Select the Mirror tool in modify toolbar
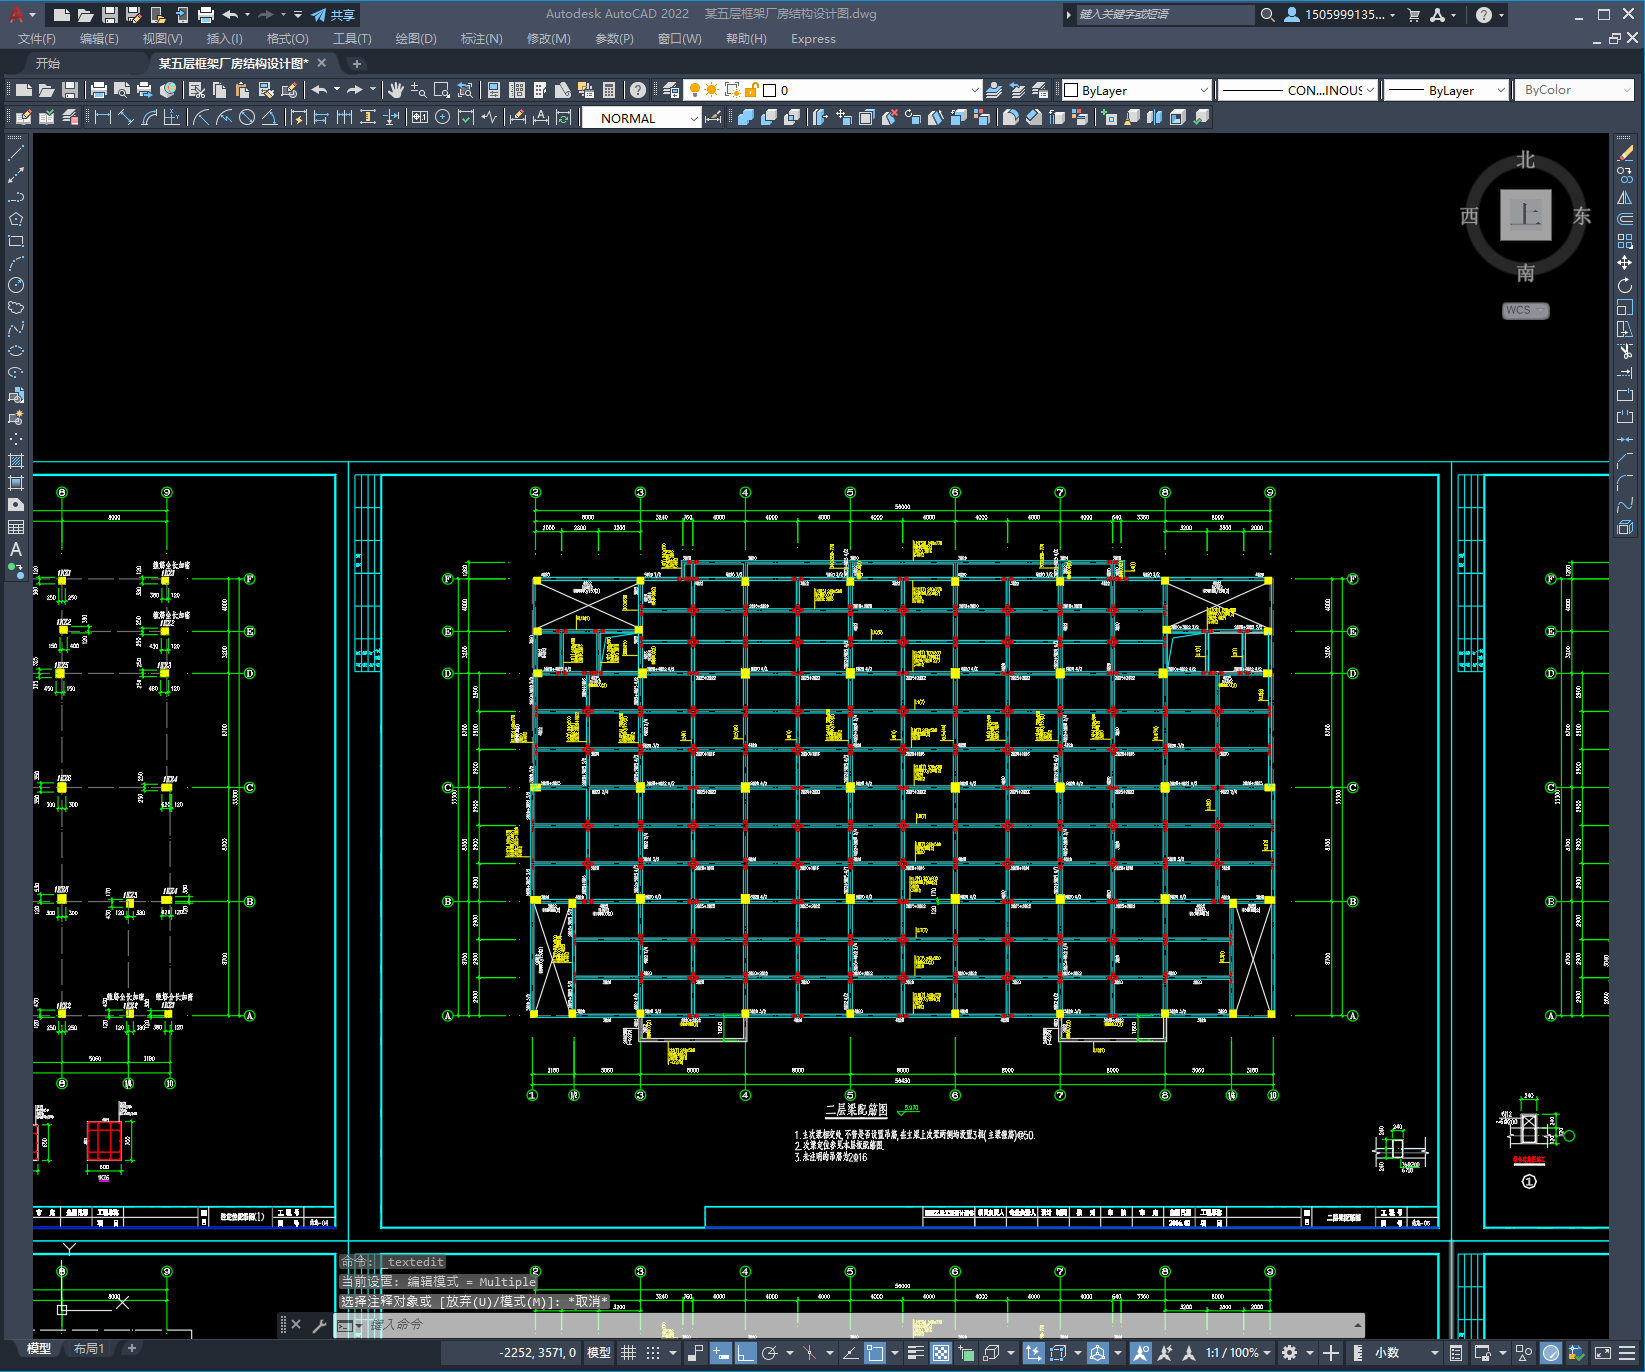 pyautogui.click(x=1625, y=197)
